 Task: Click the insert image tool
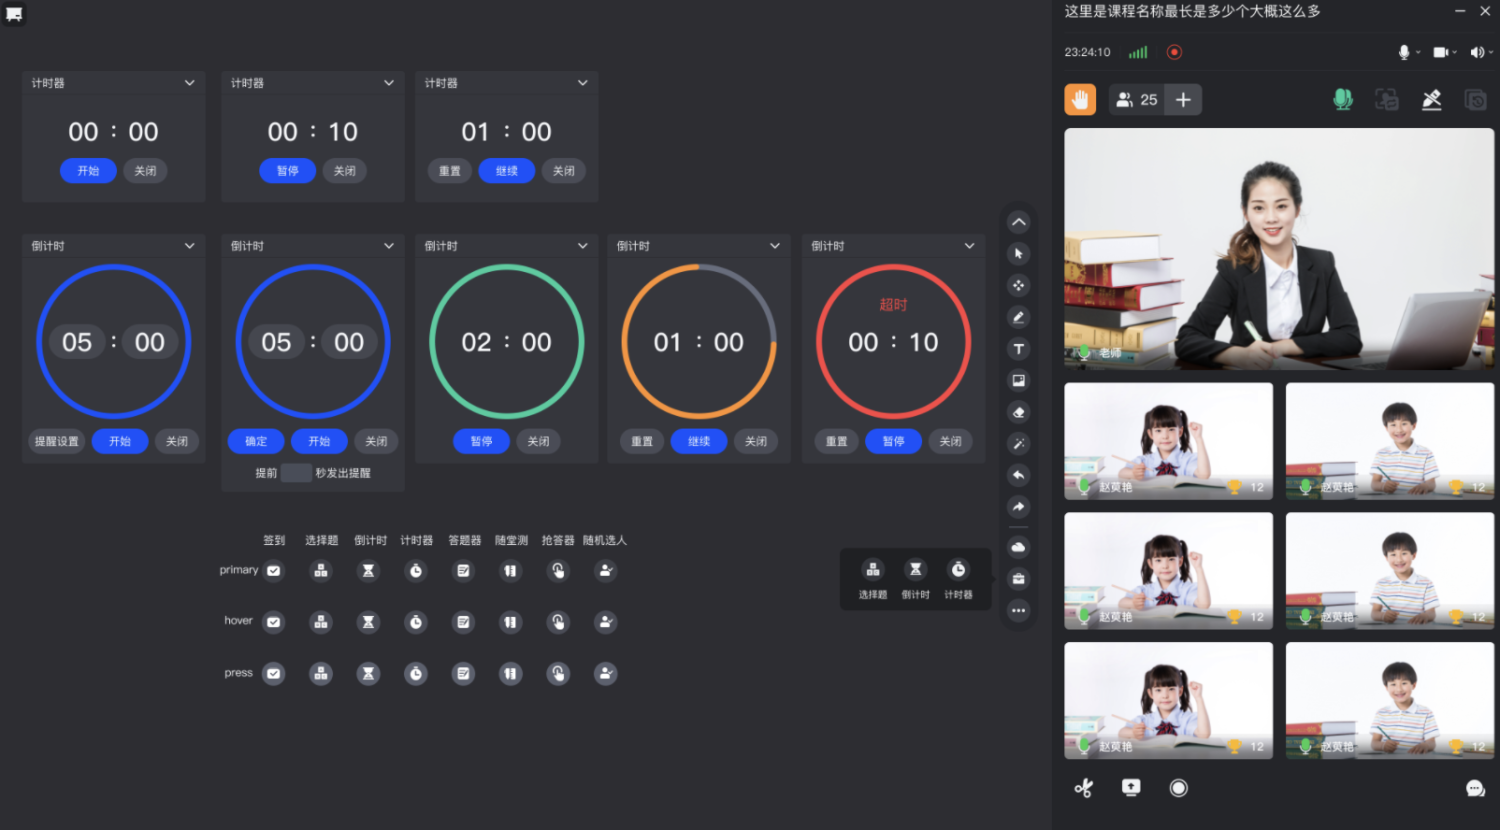tap(1018, 380)
